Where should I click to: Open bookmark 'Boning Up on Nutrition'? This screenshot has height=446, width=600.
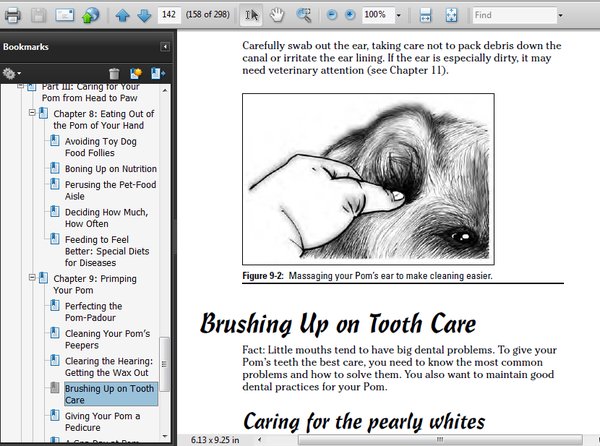pos(110,169)
